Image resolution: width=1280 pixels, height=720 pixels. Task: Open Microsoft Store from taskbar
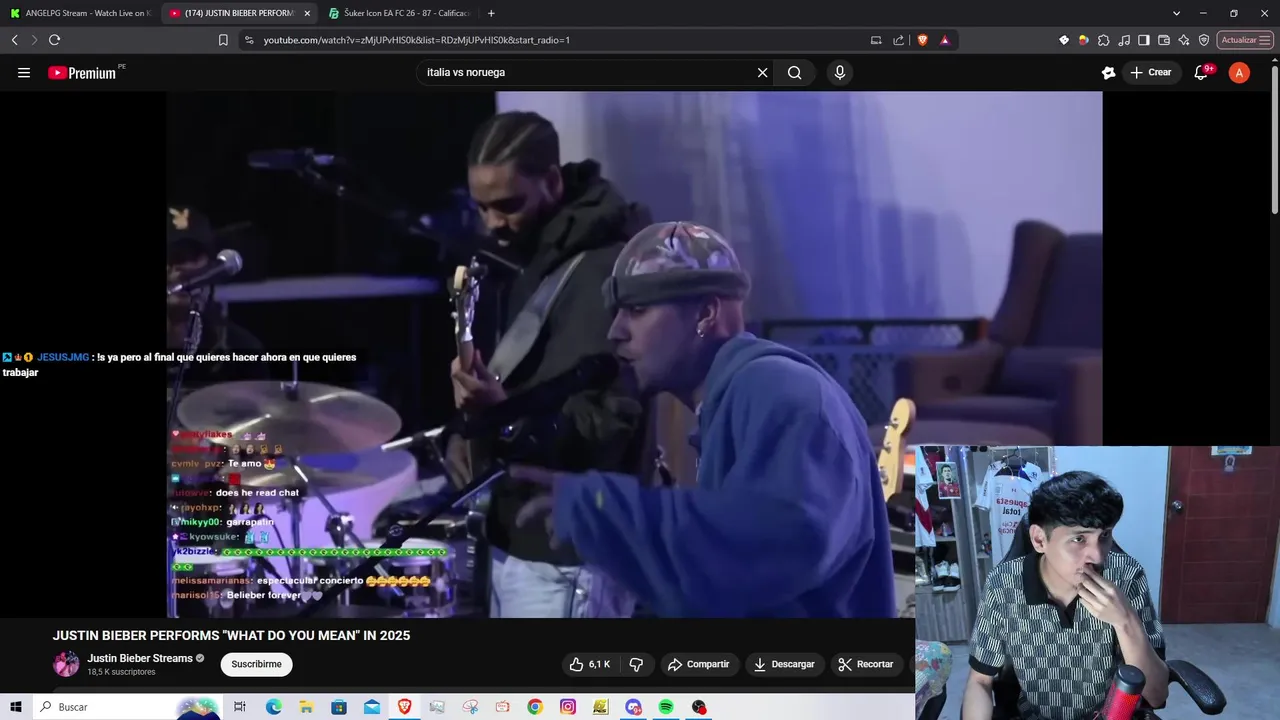coord(339,707)
